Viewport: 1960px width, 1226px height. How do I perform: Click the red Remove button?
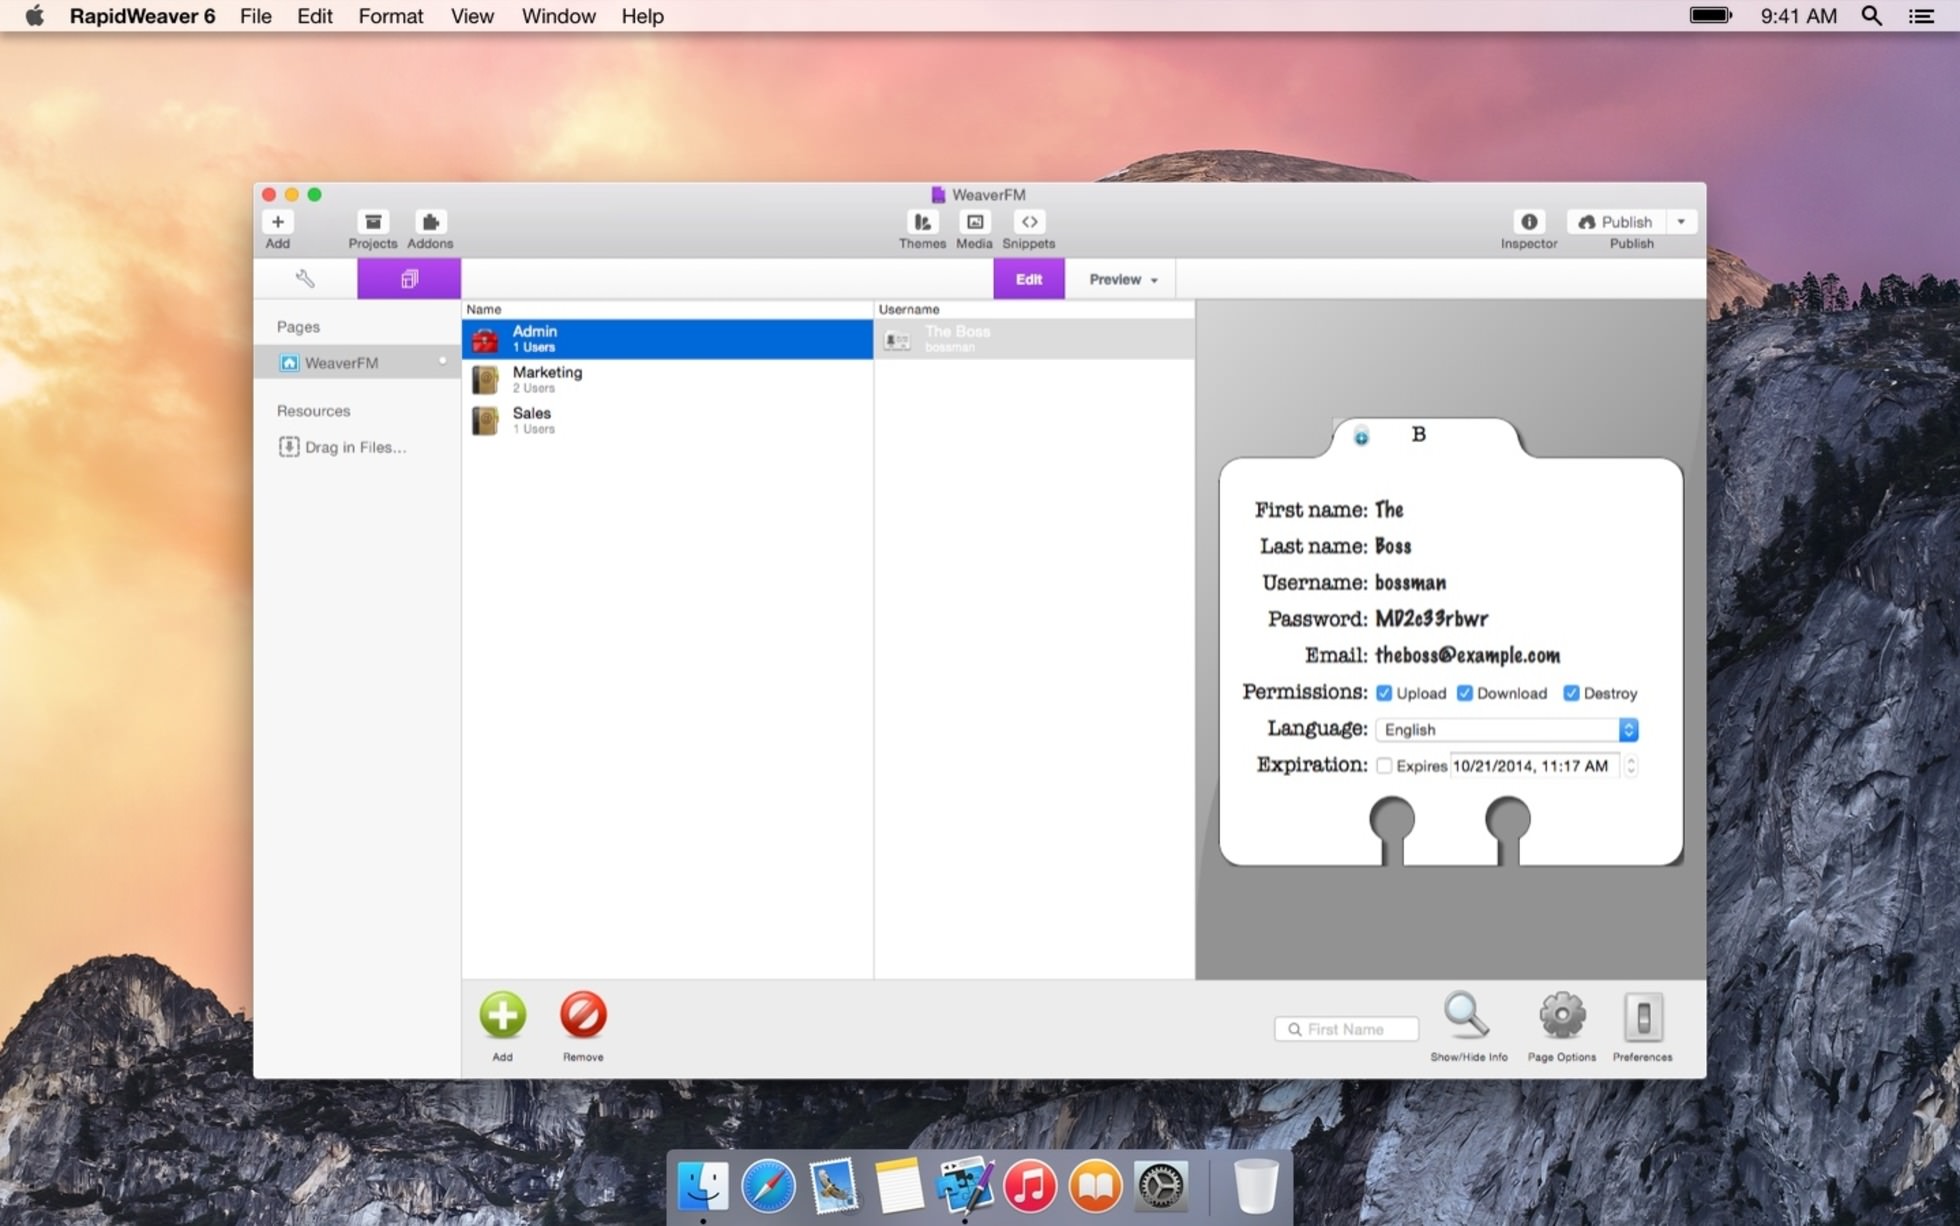pos(583,1015)
